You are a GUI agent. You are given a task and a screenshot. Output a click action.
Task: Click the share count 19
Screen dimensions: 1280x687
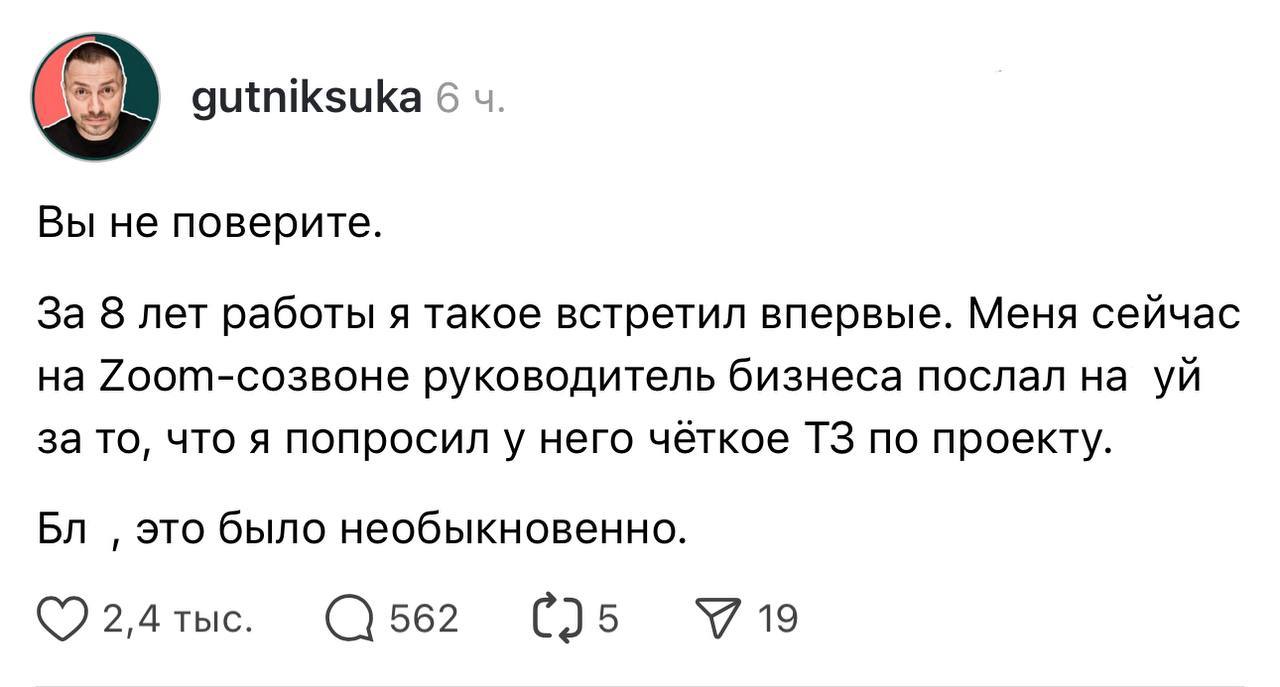pyautogui.click(x=777, y=621)
